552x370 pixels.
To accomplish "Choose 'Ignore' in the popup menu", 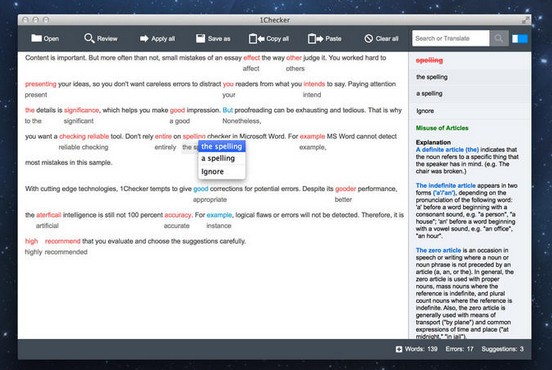I will pyautogui.click(x=221, y=172).
